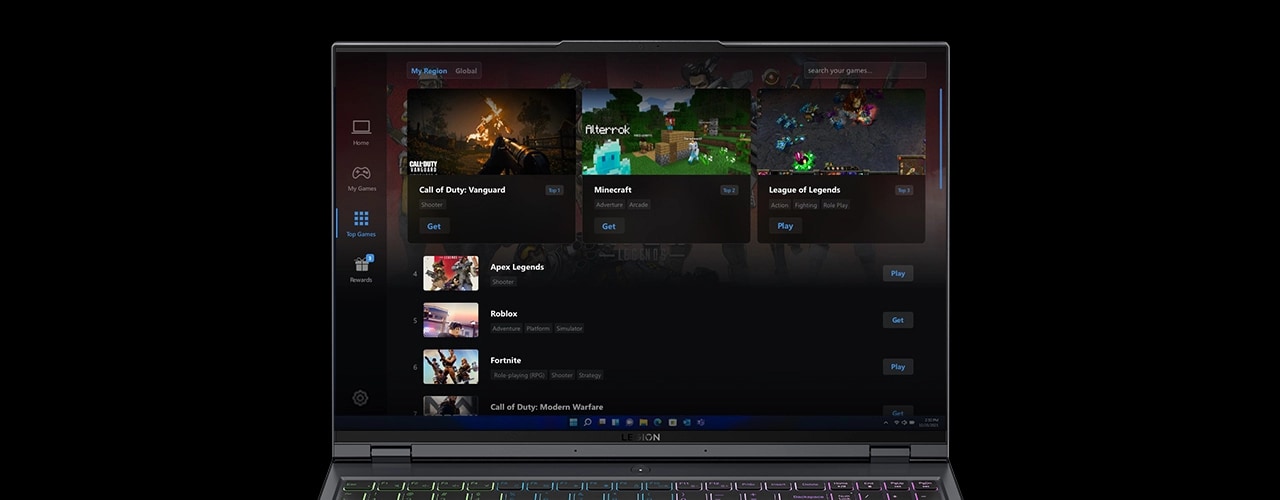Select Shooter tag under Call of Duty: Vanguard
Screen dimensions: 1280x500
(432, 205)
